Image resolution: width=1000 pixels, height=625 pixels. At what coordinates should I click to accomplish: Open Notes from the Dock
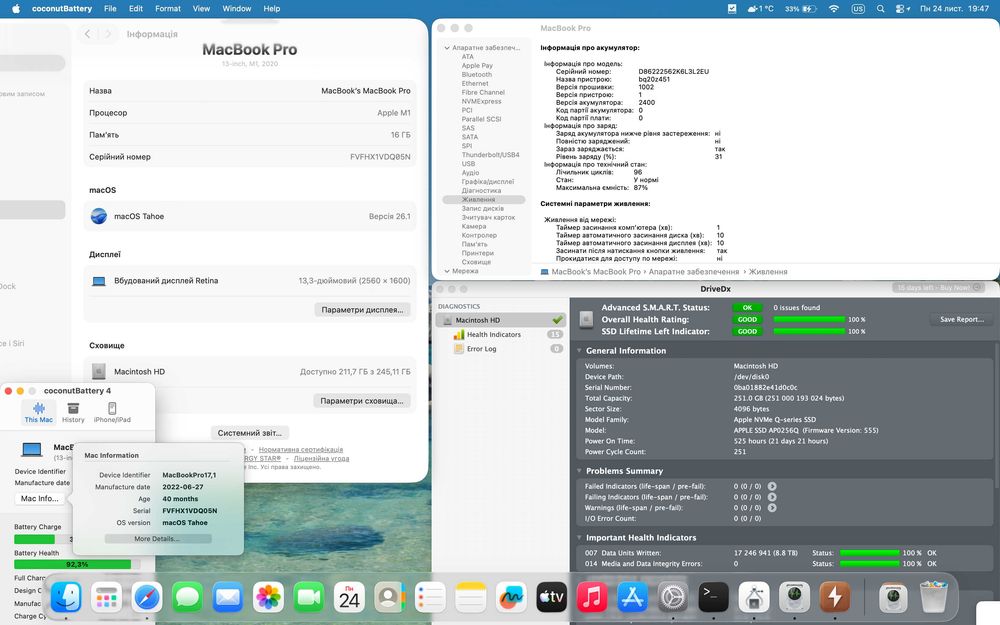pyautogui.click(x=471, y=598)
